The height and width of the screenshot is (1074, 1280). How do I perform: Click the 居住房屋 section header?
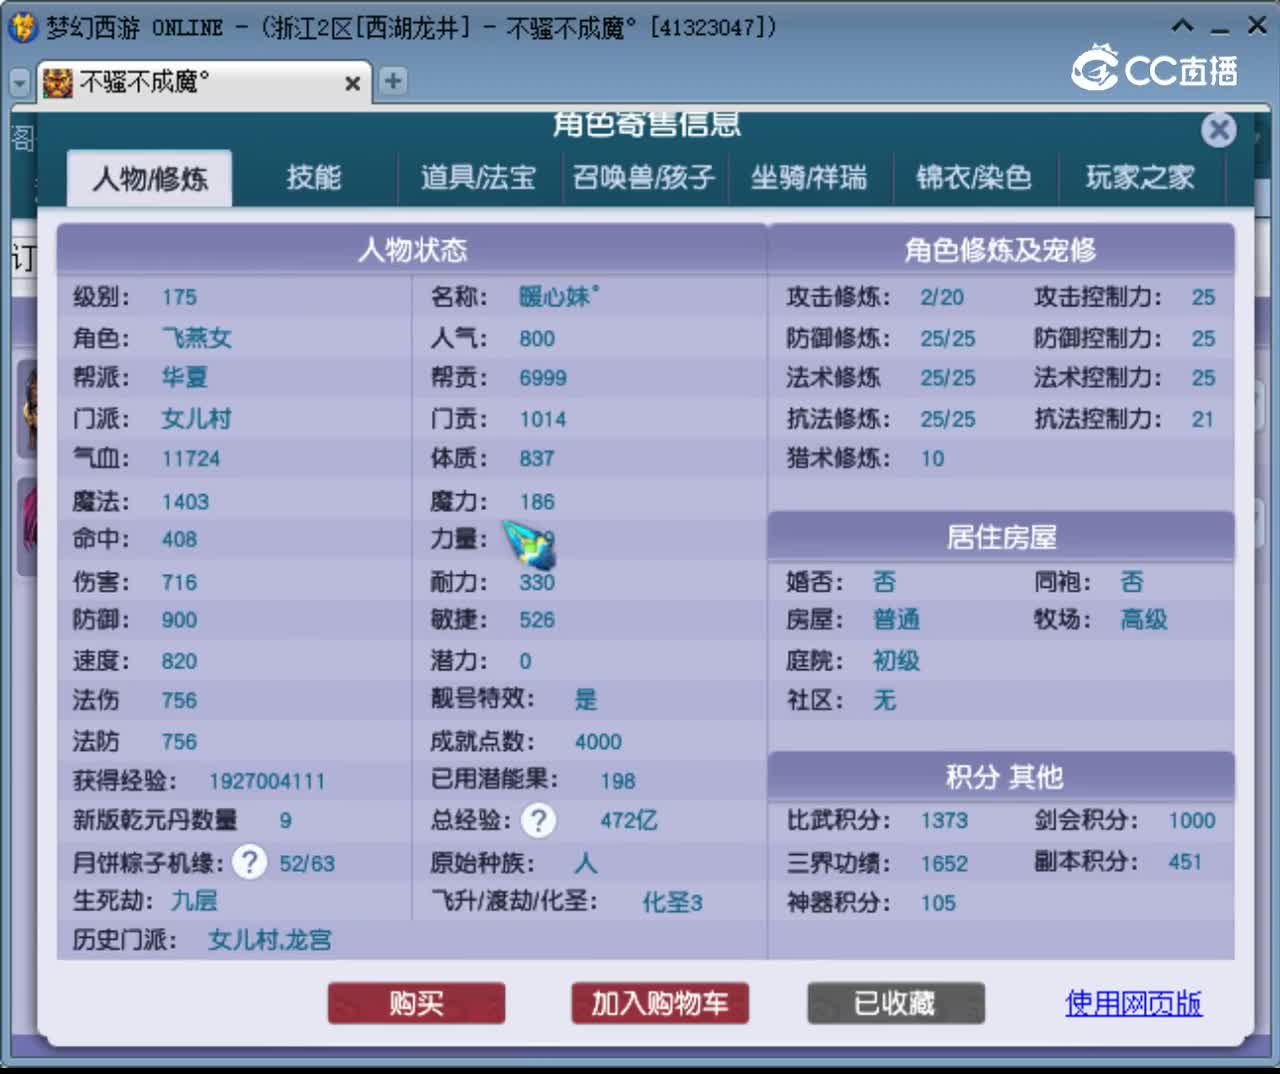click(x=1001, y=537)
